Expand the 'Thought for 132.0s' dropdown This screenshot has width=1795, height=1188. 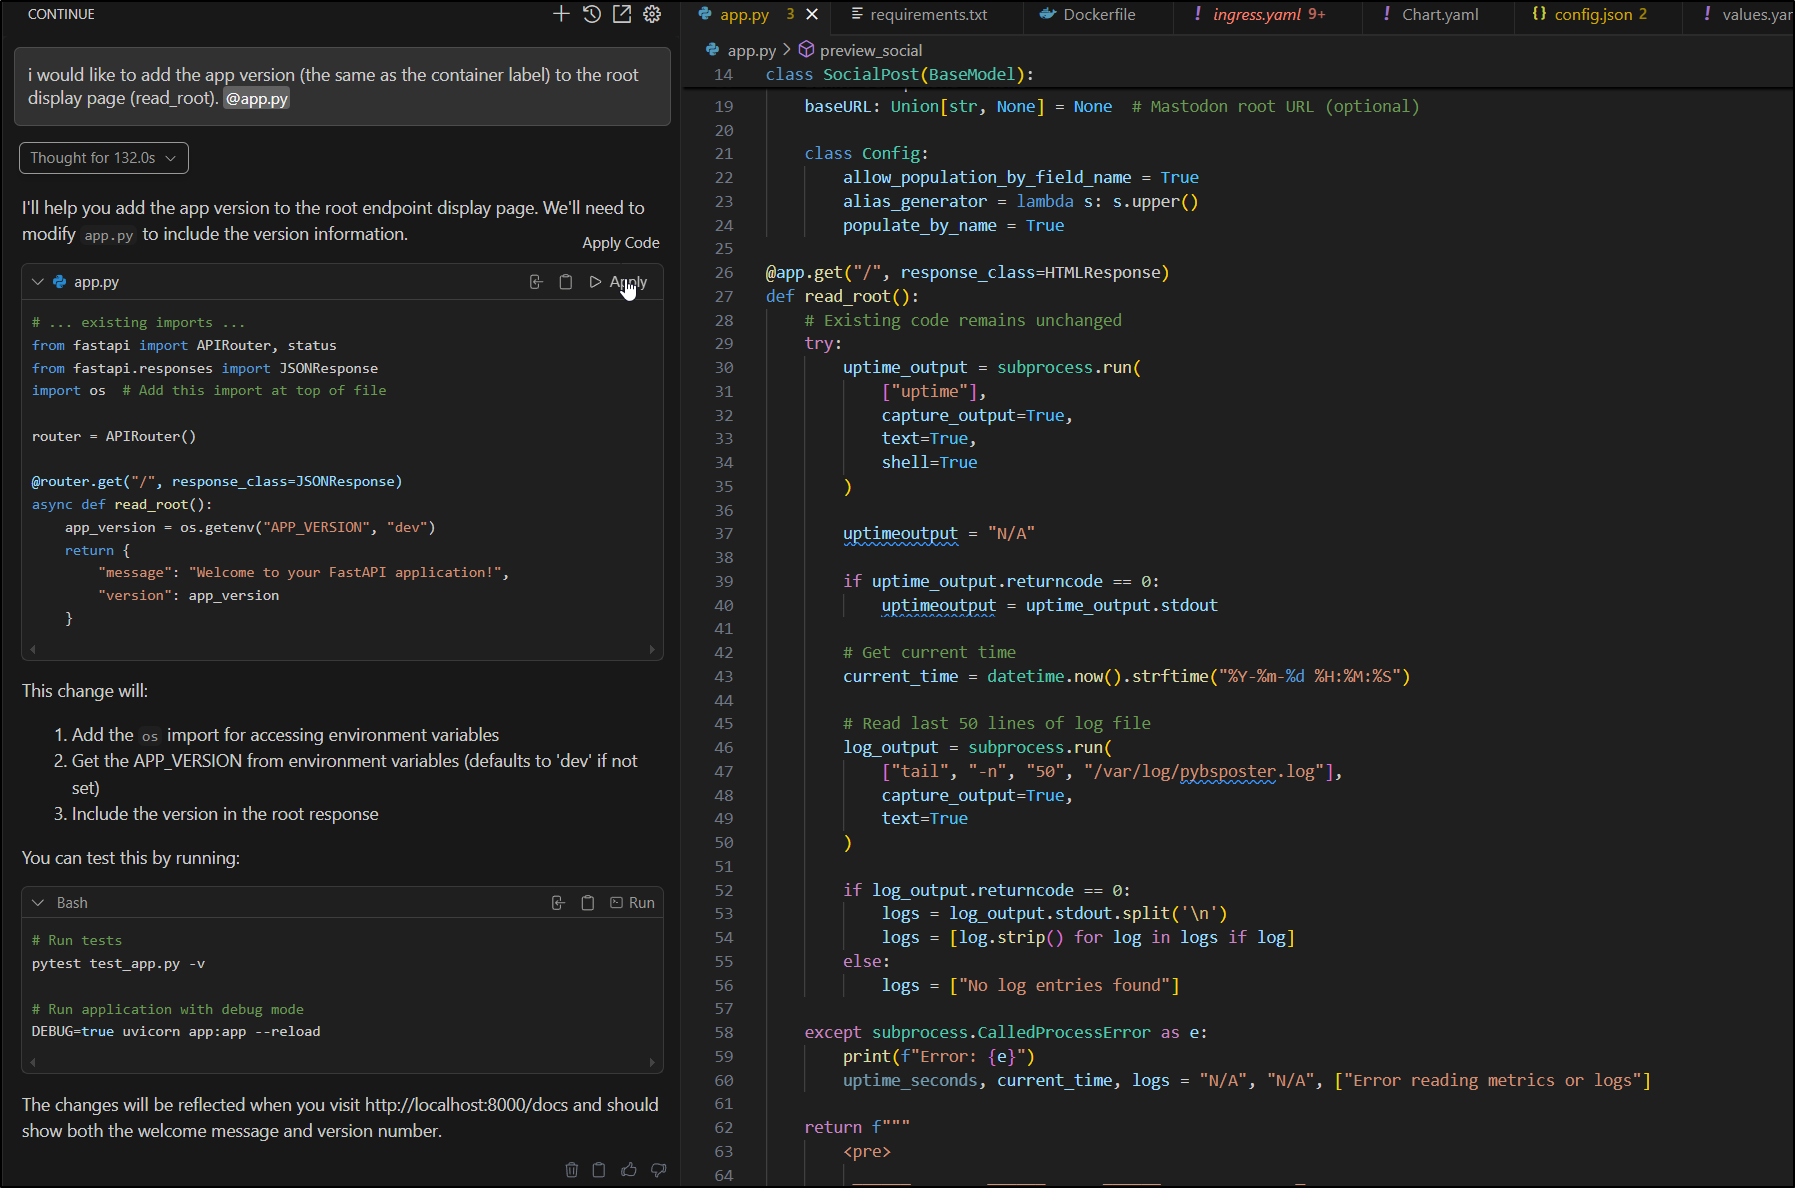103,158
